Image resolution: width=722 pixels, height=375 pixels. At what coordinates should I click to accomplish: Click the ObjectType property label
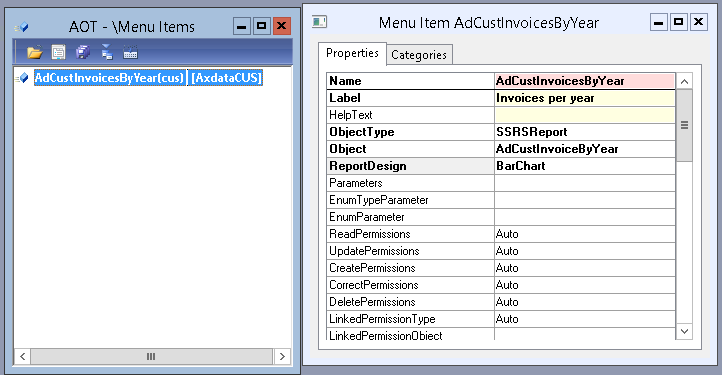[x=361, y=132]
